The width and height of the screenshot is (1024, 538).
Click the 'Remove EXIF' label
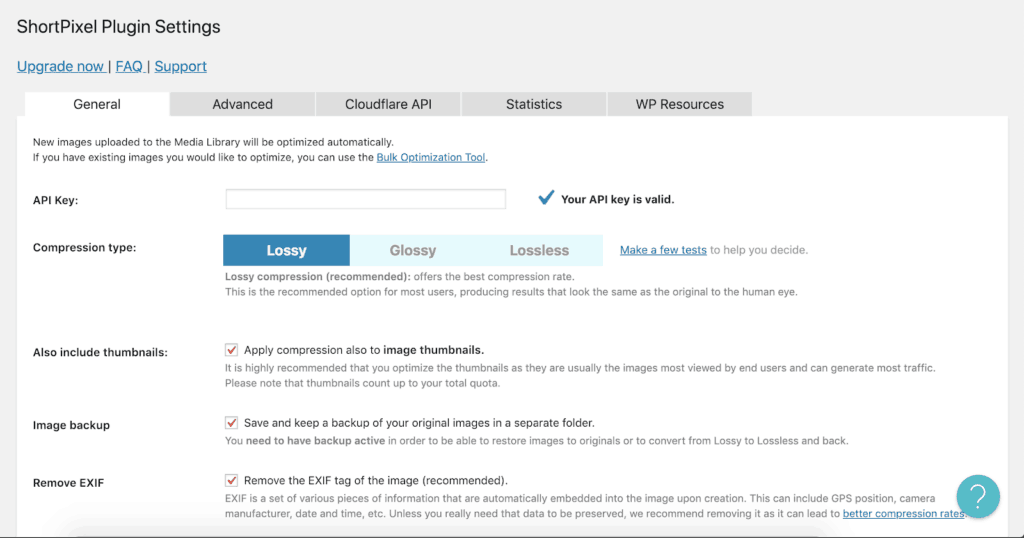68,483
